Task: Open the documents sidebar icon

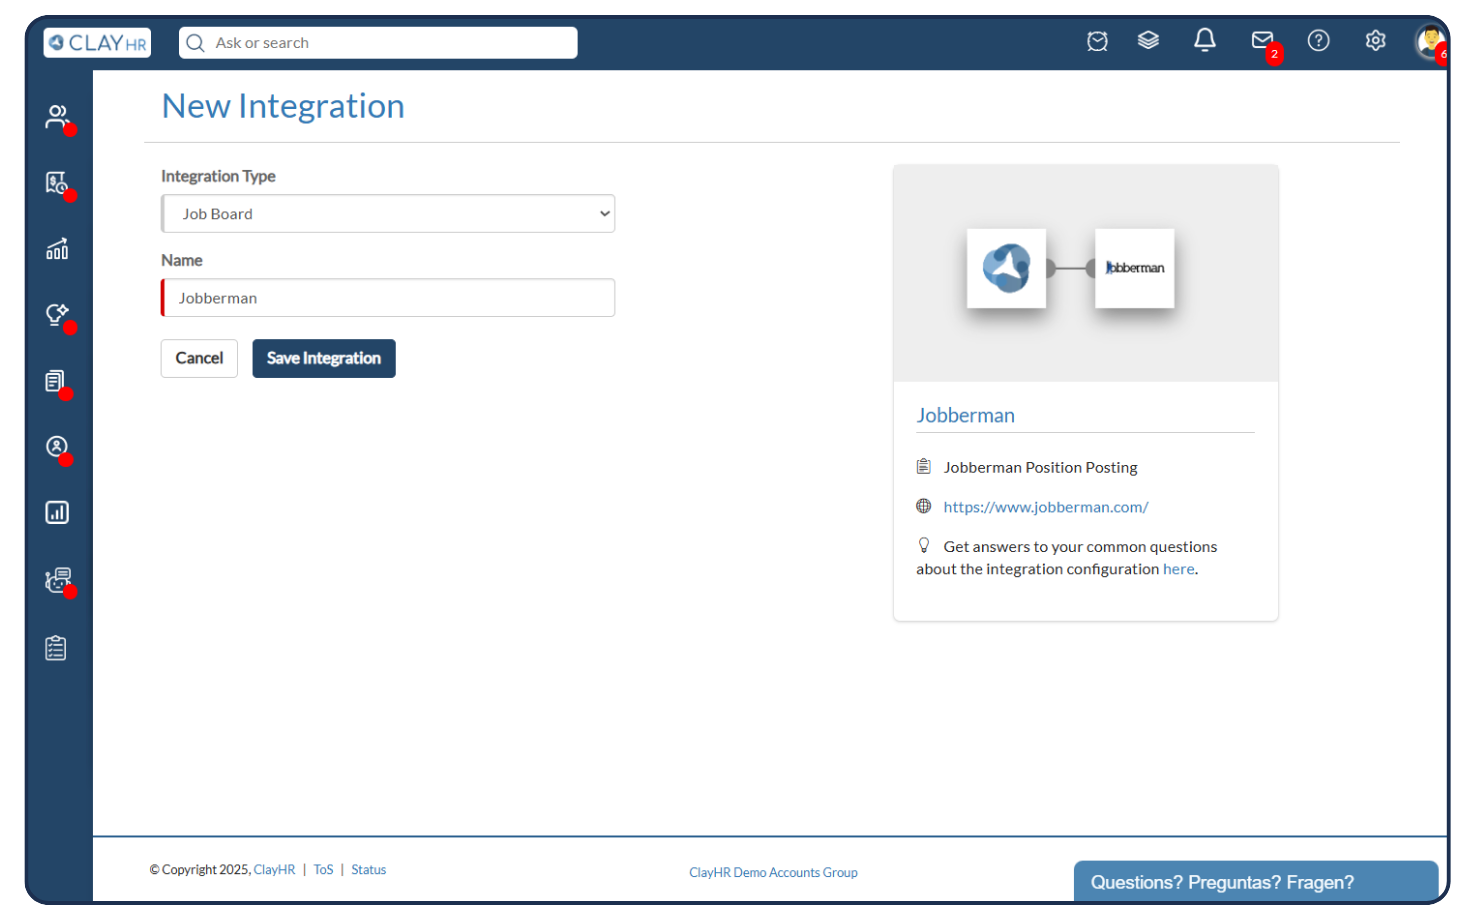Action: pos(56,381)
